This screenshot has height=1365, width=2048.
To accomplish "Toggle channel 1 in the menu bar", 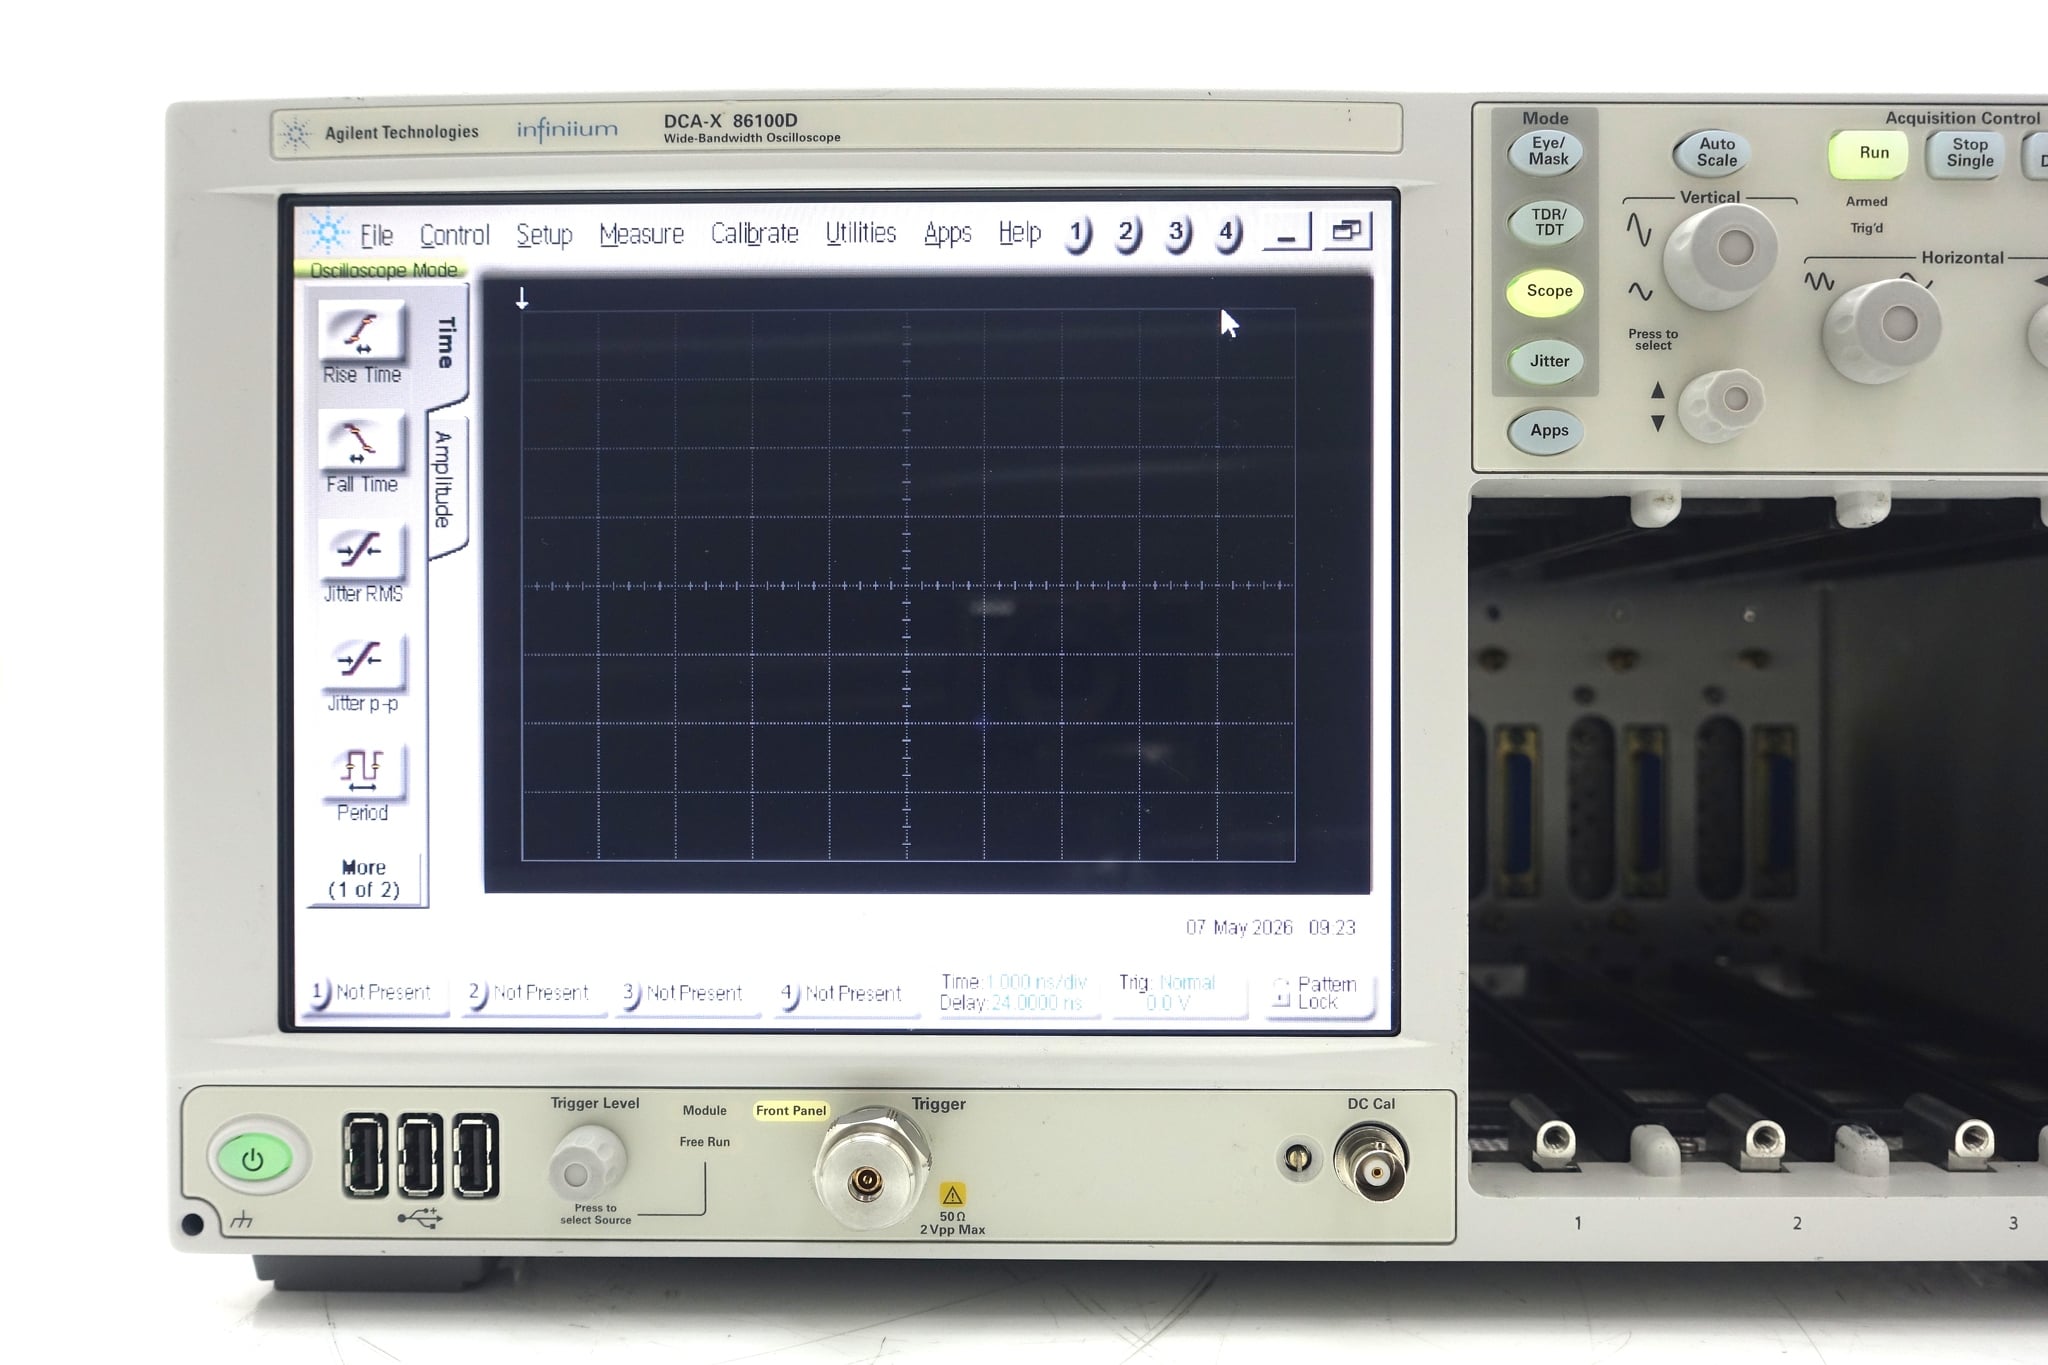I will coord(1077,234).
